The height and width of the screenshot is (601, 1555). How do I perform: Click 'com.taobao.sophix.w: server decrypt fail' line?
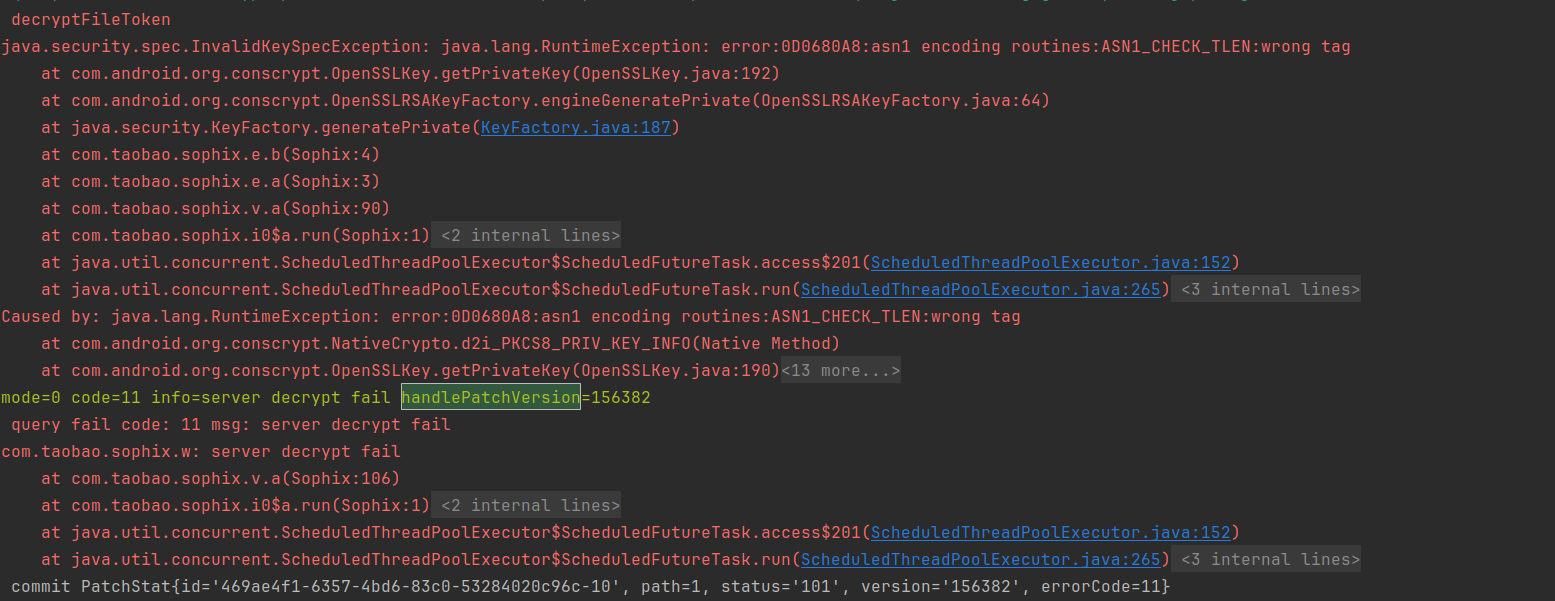click(201, 451)
